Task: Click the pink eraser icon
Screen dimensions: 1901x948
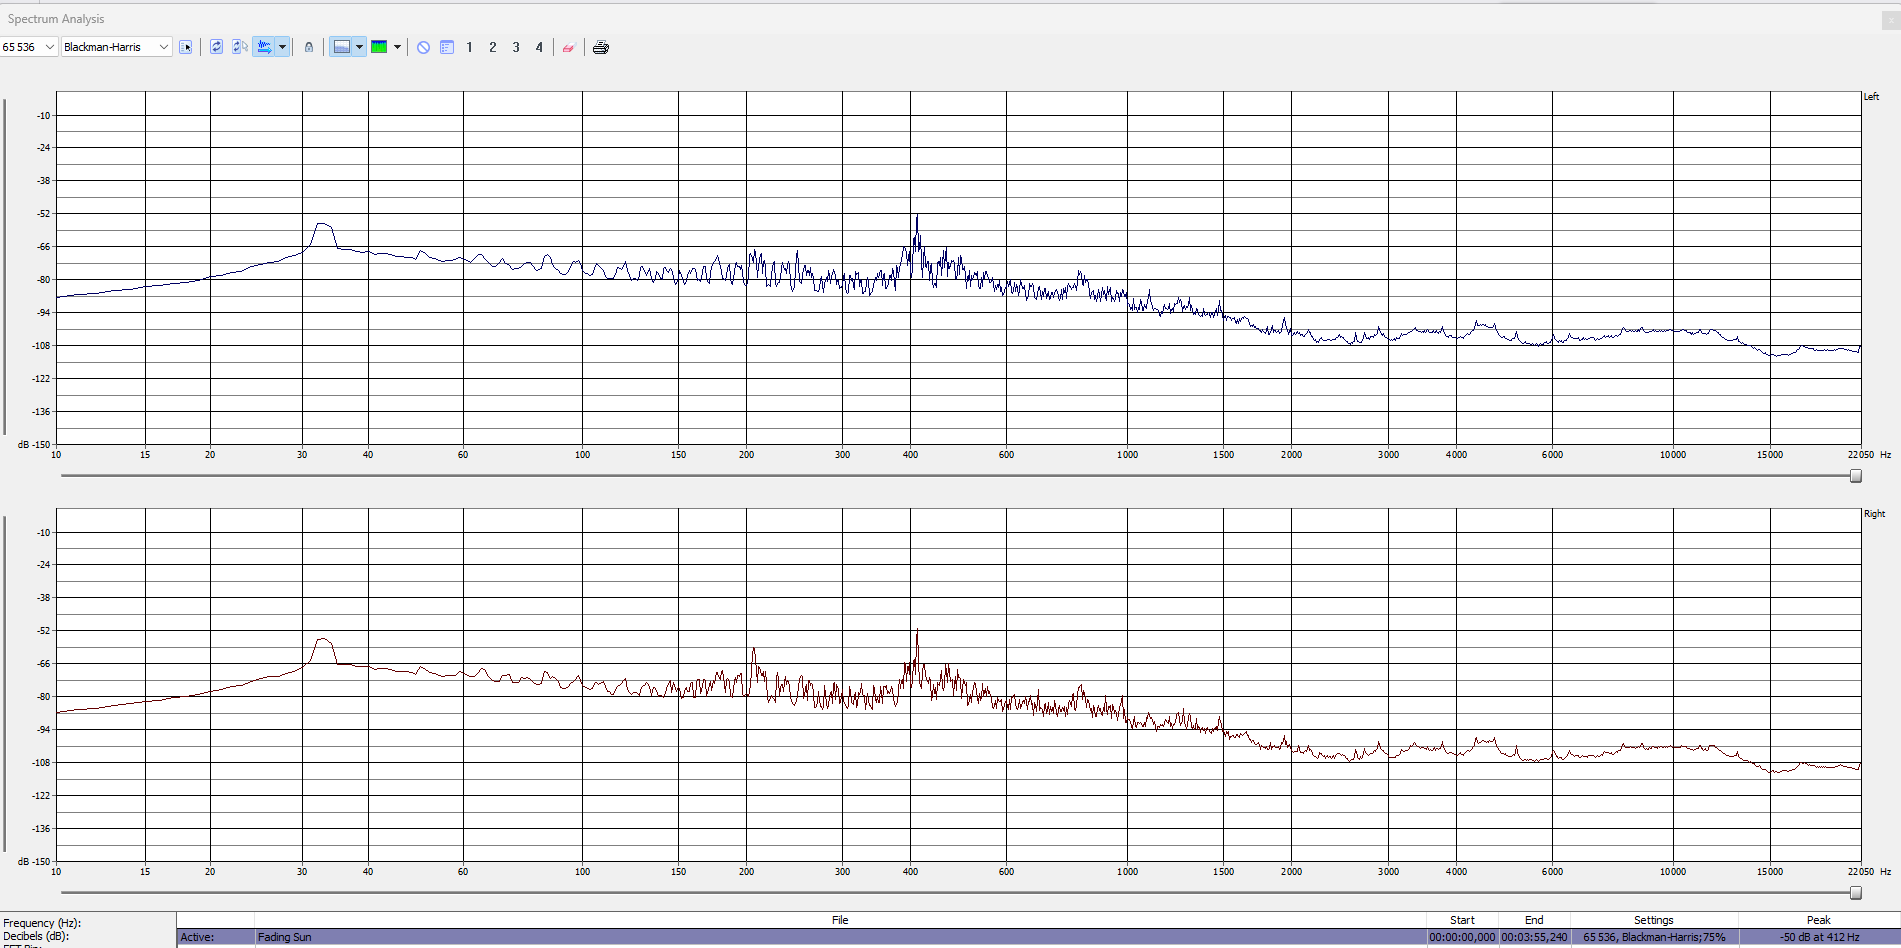Action: [x=568, y=47]
